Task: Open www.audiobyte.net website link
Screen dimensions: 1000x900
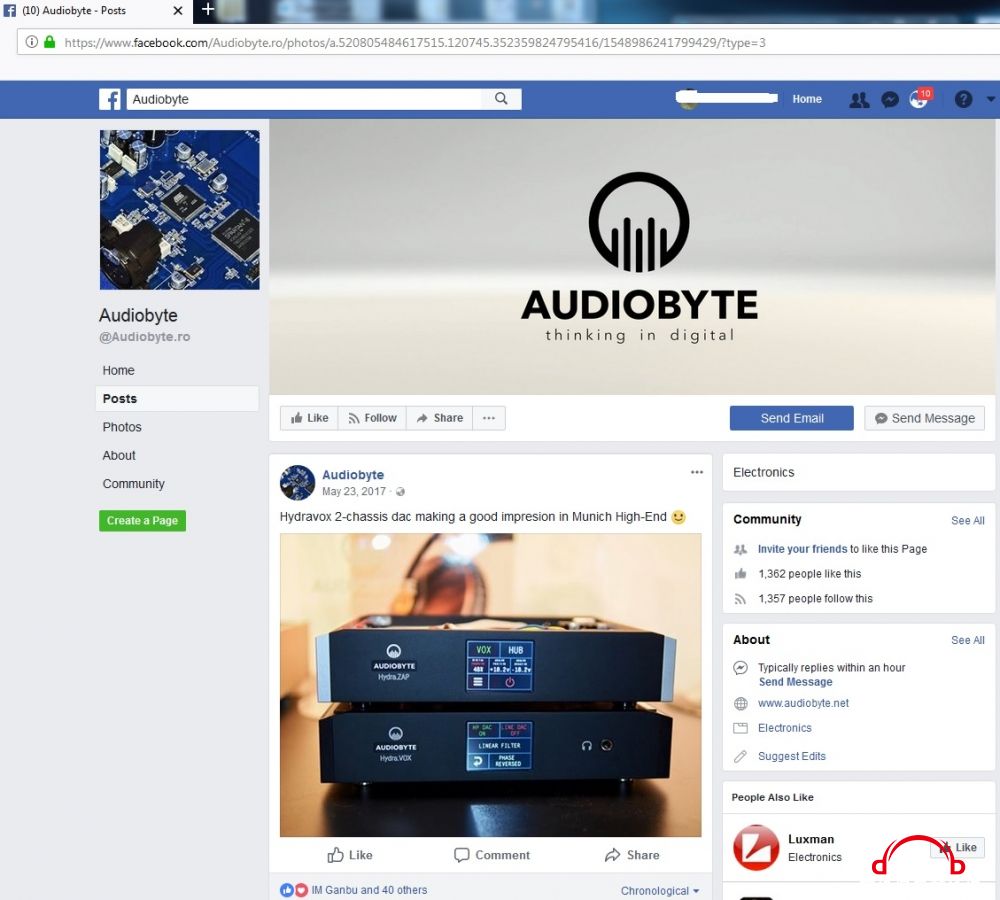Action: click(x=803, y=704)
